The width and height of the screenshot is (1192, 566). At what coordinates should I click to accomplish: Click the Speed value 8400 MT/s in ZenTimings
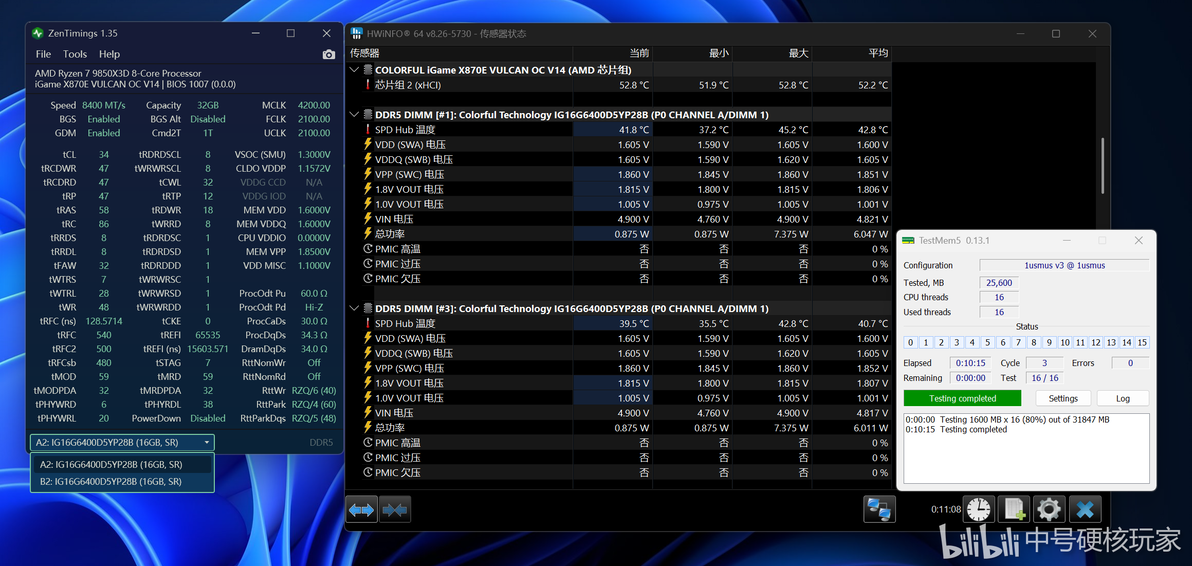(103, 106)
